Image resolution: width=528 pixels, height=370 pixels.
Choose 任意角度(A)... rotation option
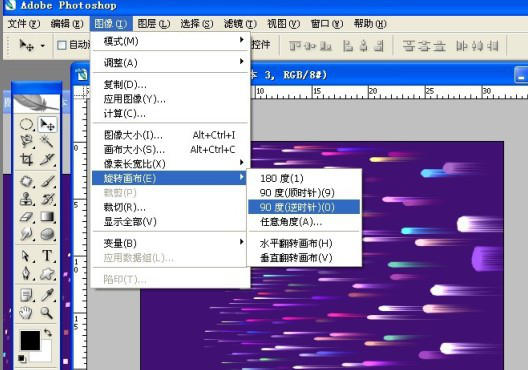click(304, 222)
